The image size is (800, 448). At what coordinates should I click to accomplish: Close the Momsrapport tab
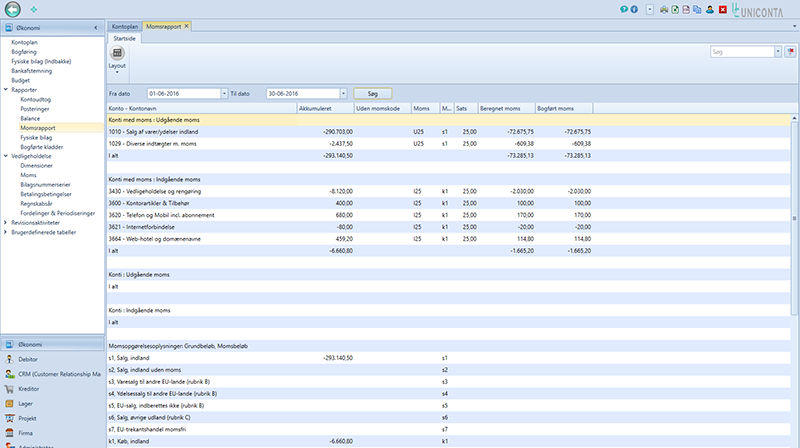click(x=186, y=26)
